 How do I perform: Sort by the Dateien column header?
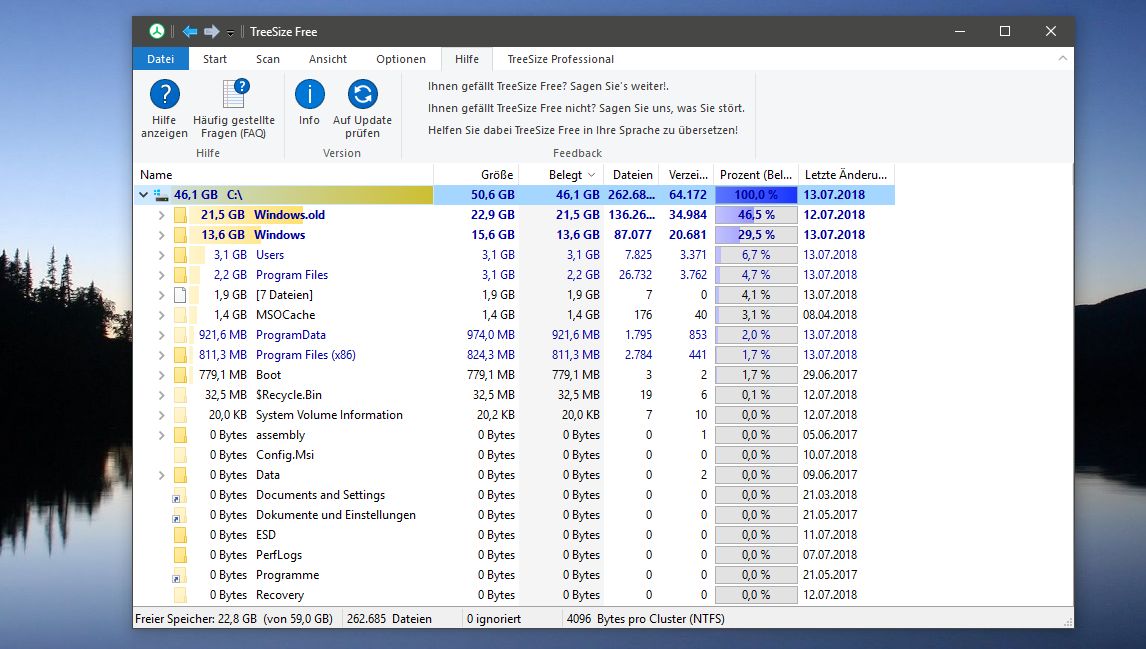631,175
